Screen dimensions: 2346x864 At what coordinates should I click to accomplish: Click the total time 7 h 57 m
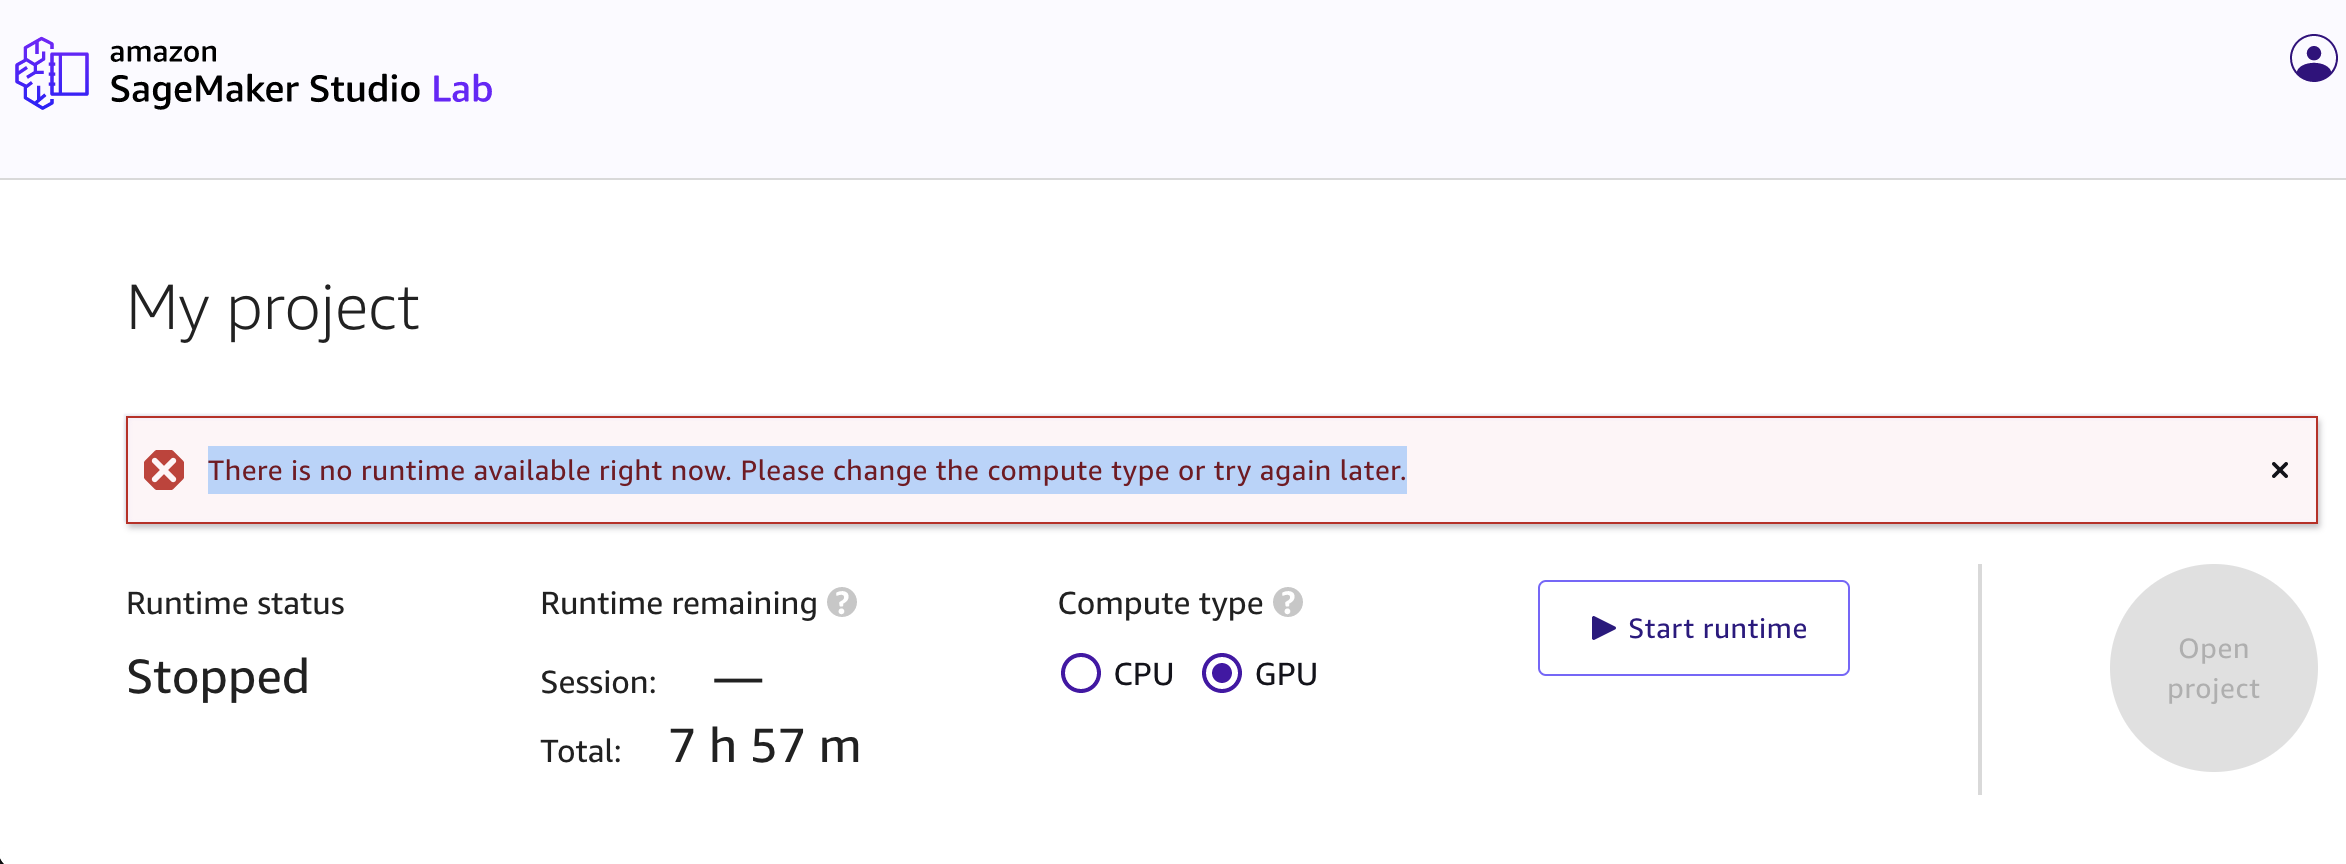click(x=765, y=746)
